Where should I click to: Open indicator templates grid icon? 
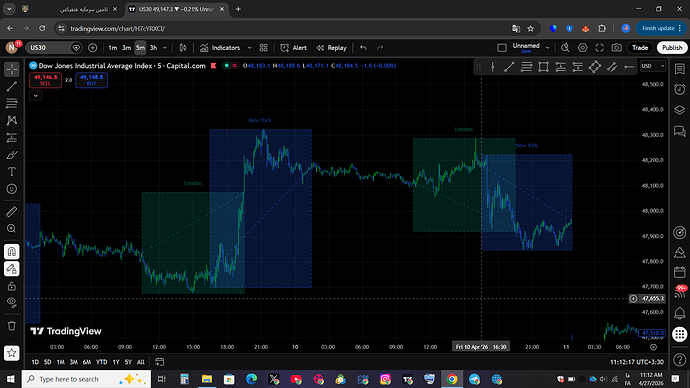[264, 48]
